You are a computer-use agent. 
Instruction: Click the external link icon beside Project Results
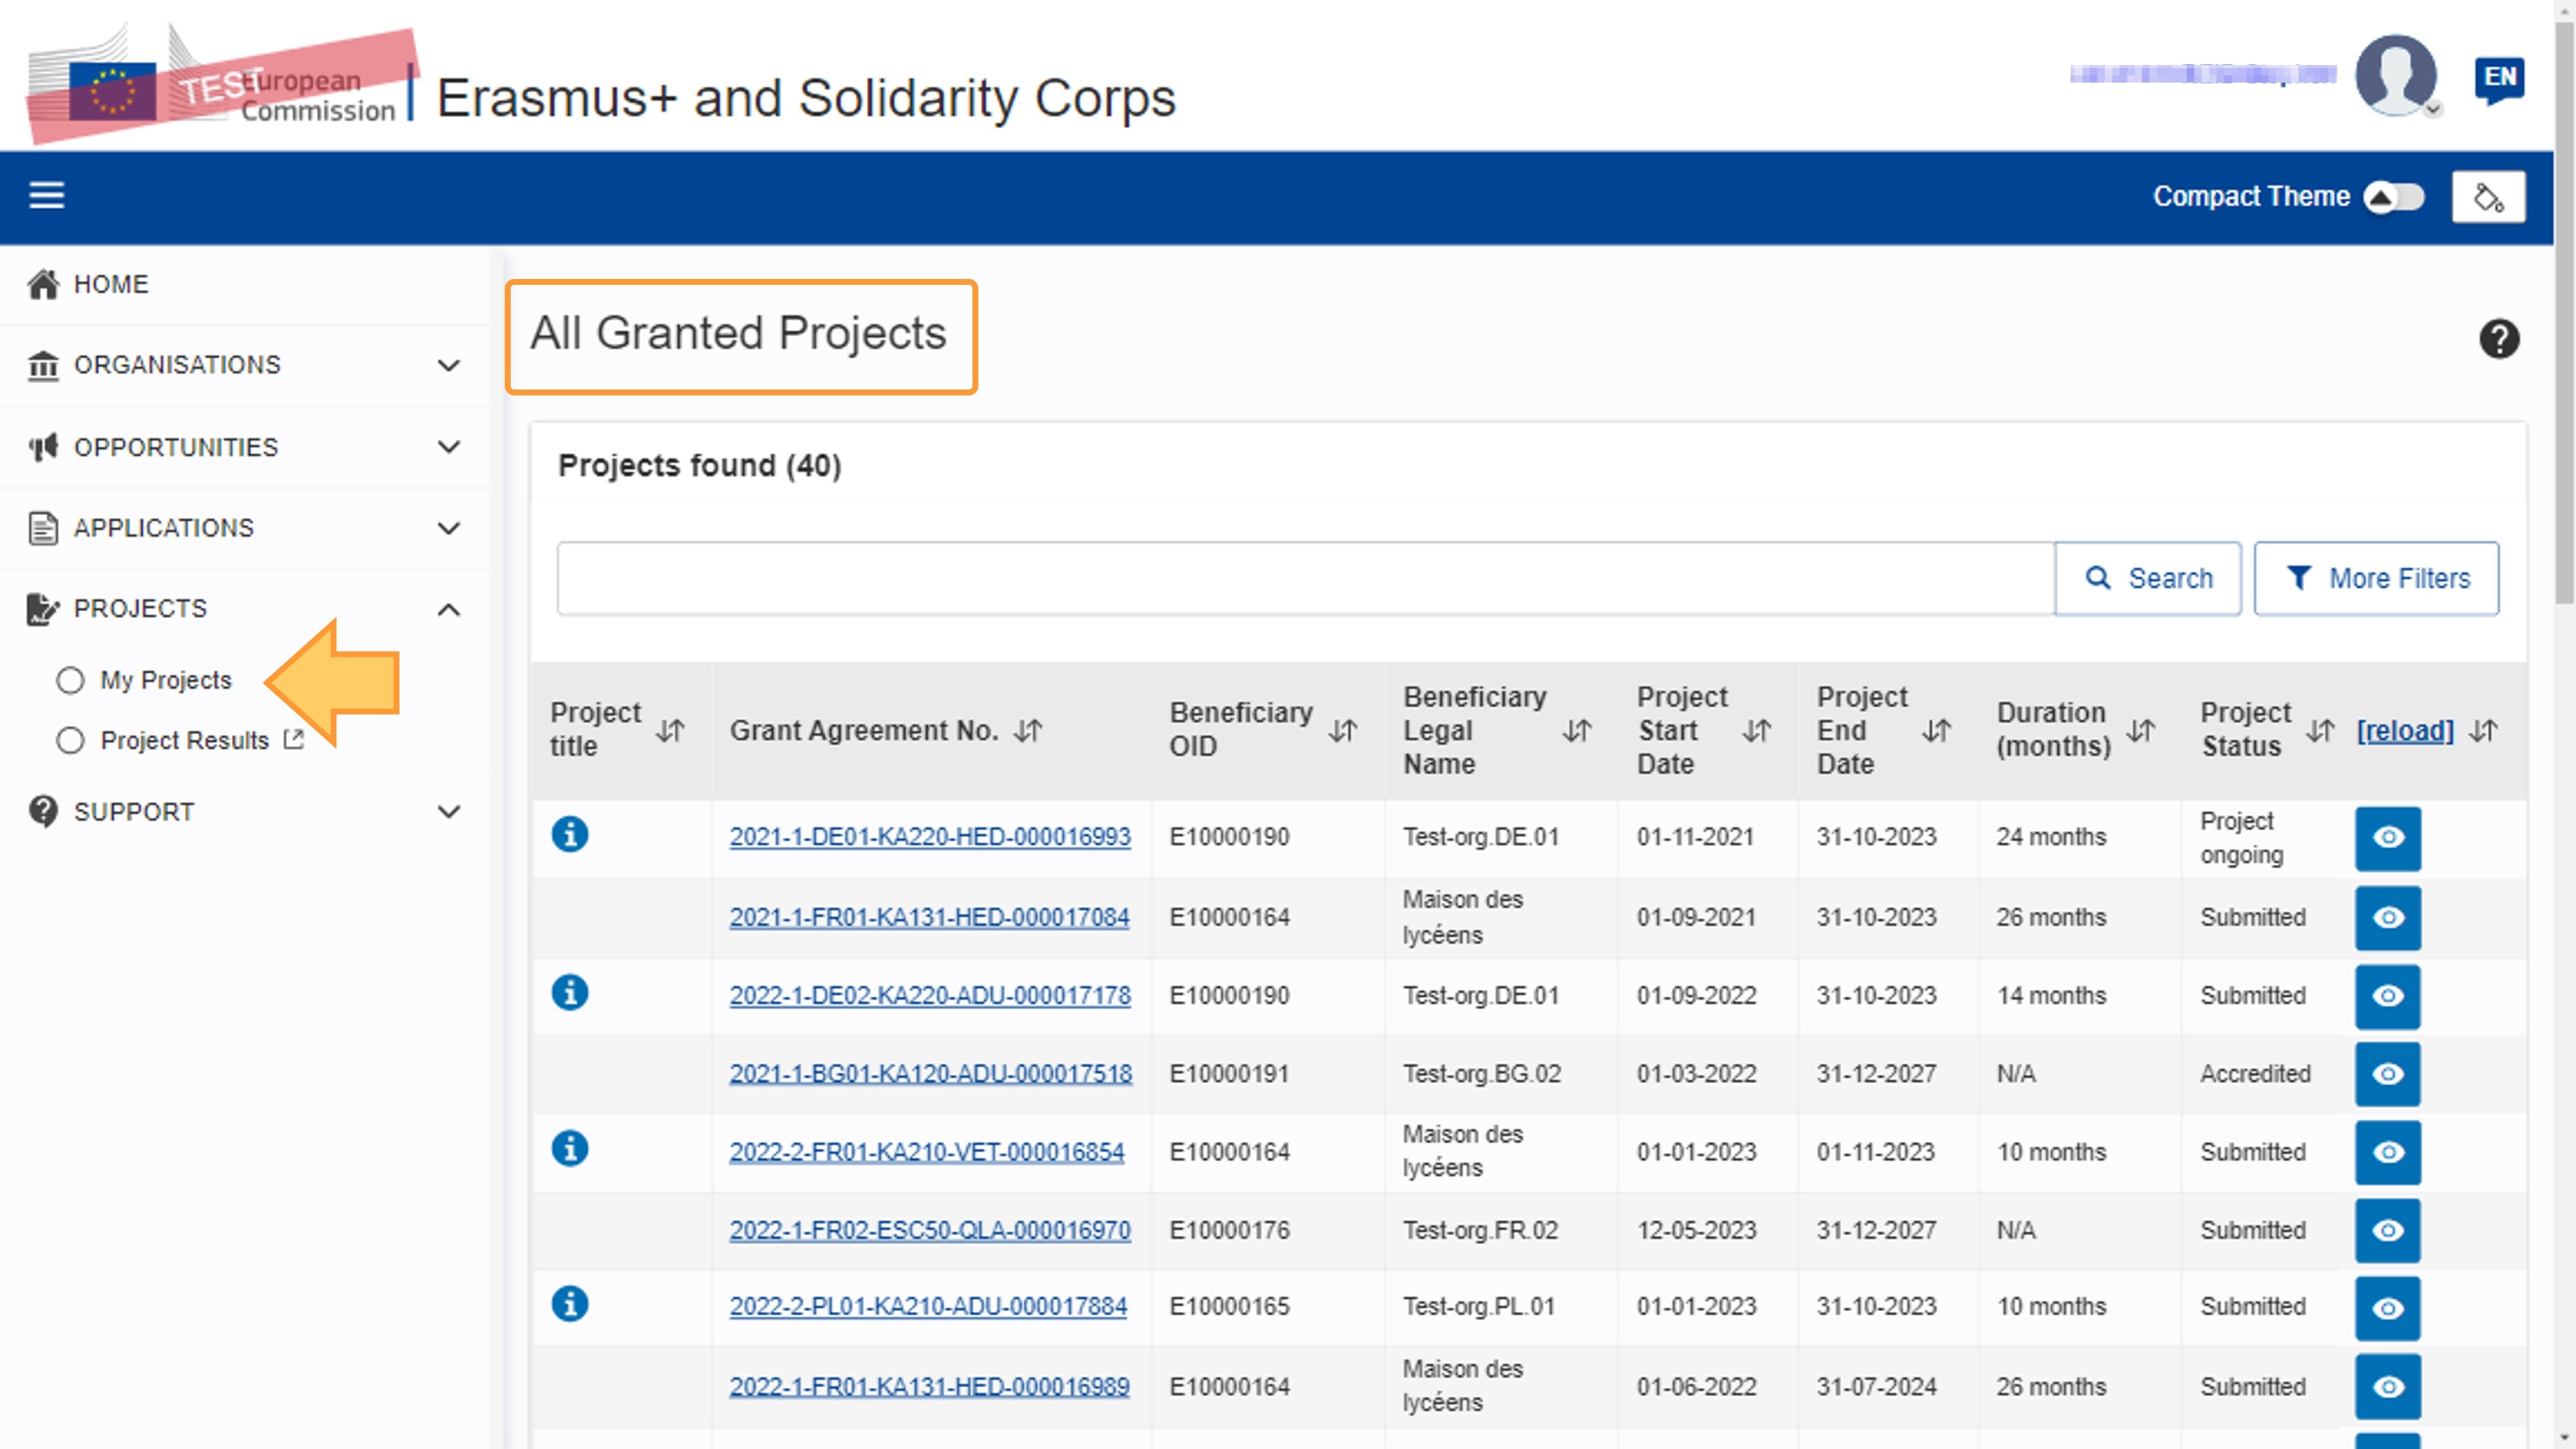(294, 739)
